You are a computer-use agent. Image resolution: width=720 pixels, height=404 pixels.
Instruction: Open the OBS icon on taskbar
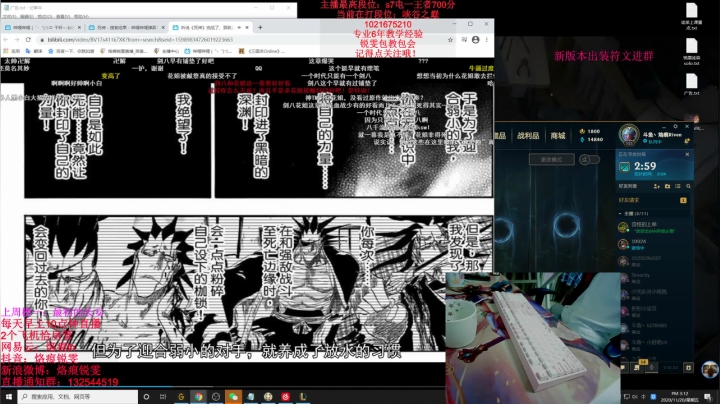coord(216,397)
